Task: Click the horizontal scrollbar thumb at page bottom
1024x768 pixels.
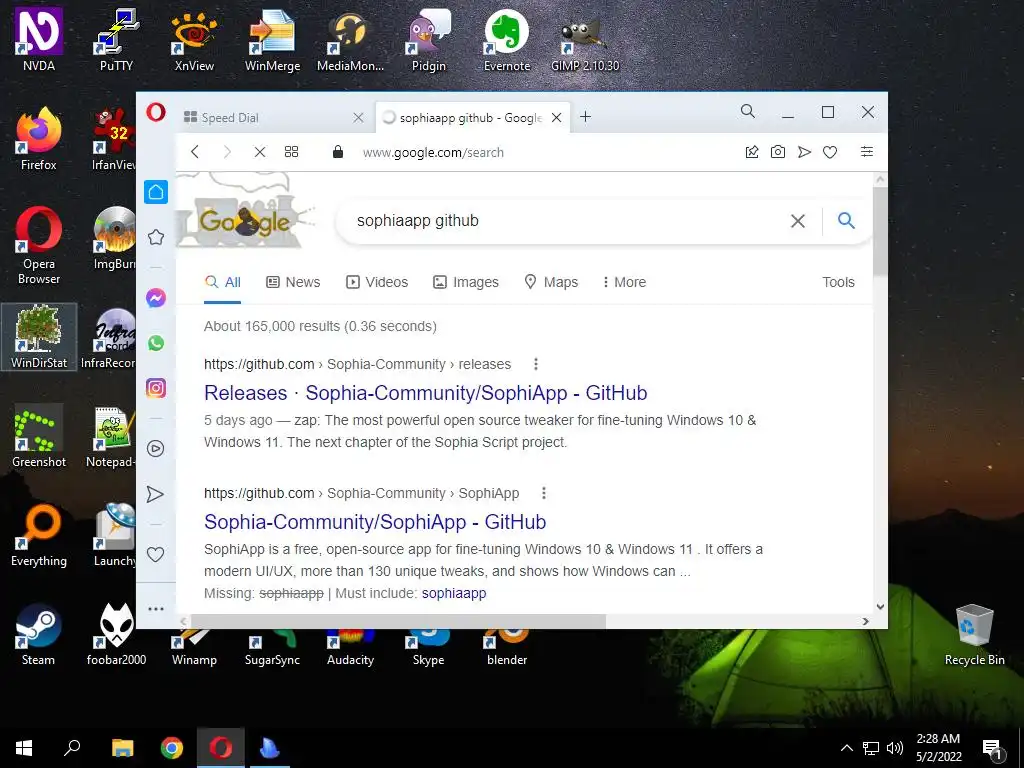Action: pyautogui.click(x=397, y=621)
